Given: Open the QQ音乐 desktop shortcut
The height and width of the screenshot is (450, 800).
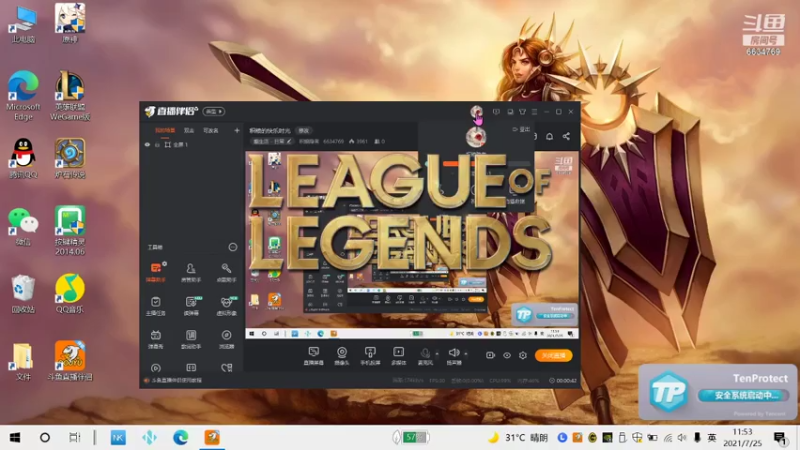Looking at the screenshot, I should pos(70,293).
